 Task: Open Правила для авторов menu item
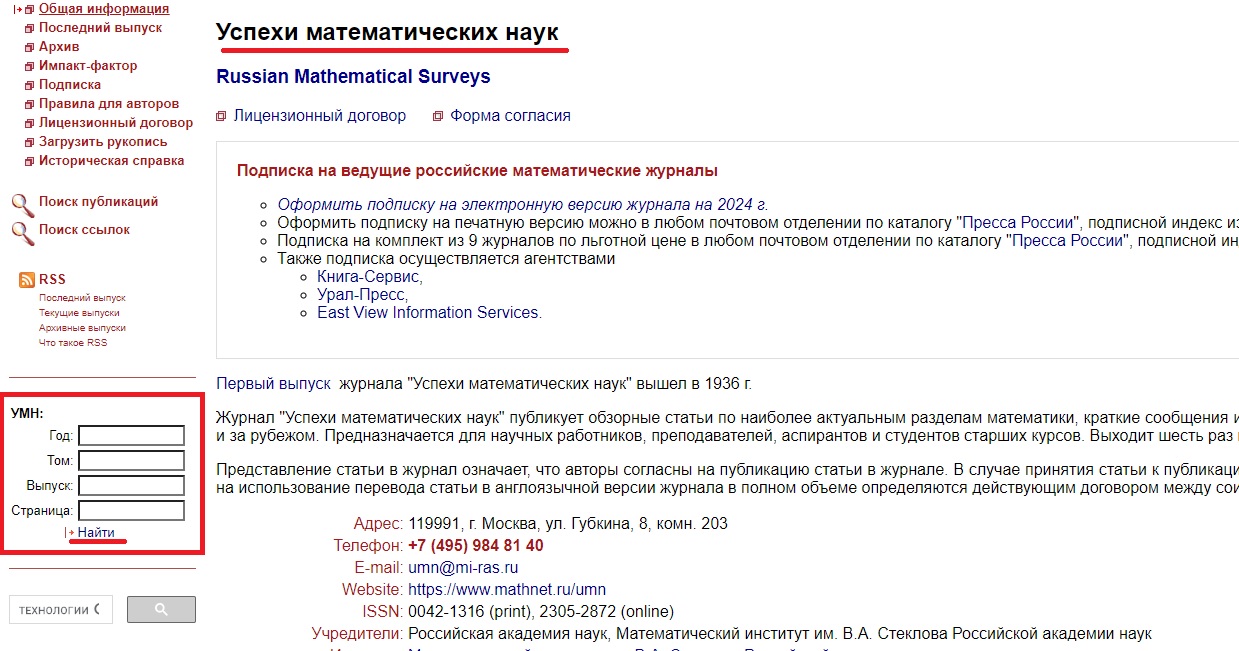pos(109,104)
